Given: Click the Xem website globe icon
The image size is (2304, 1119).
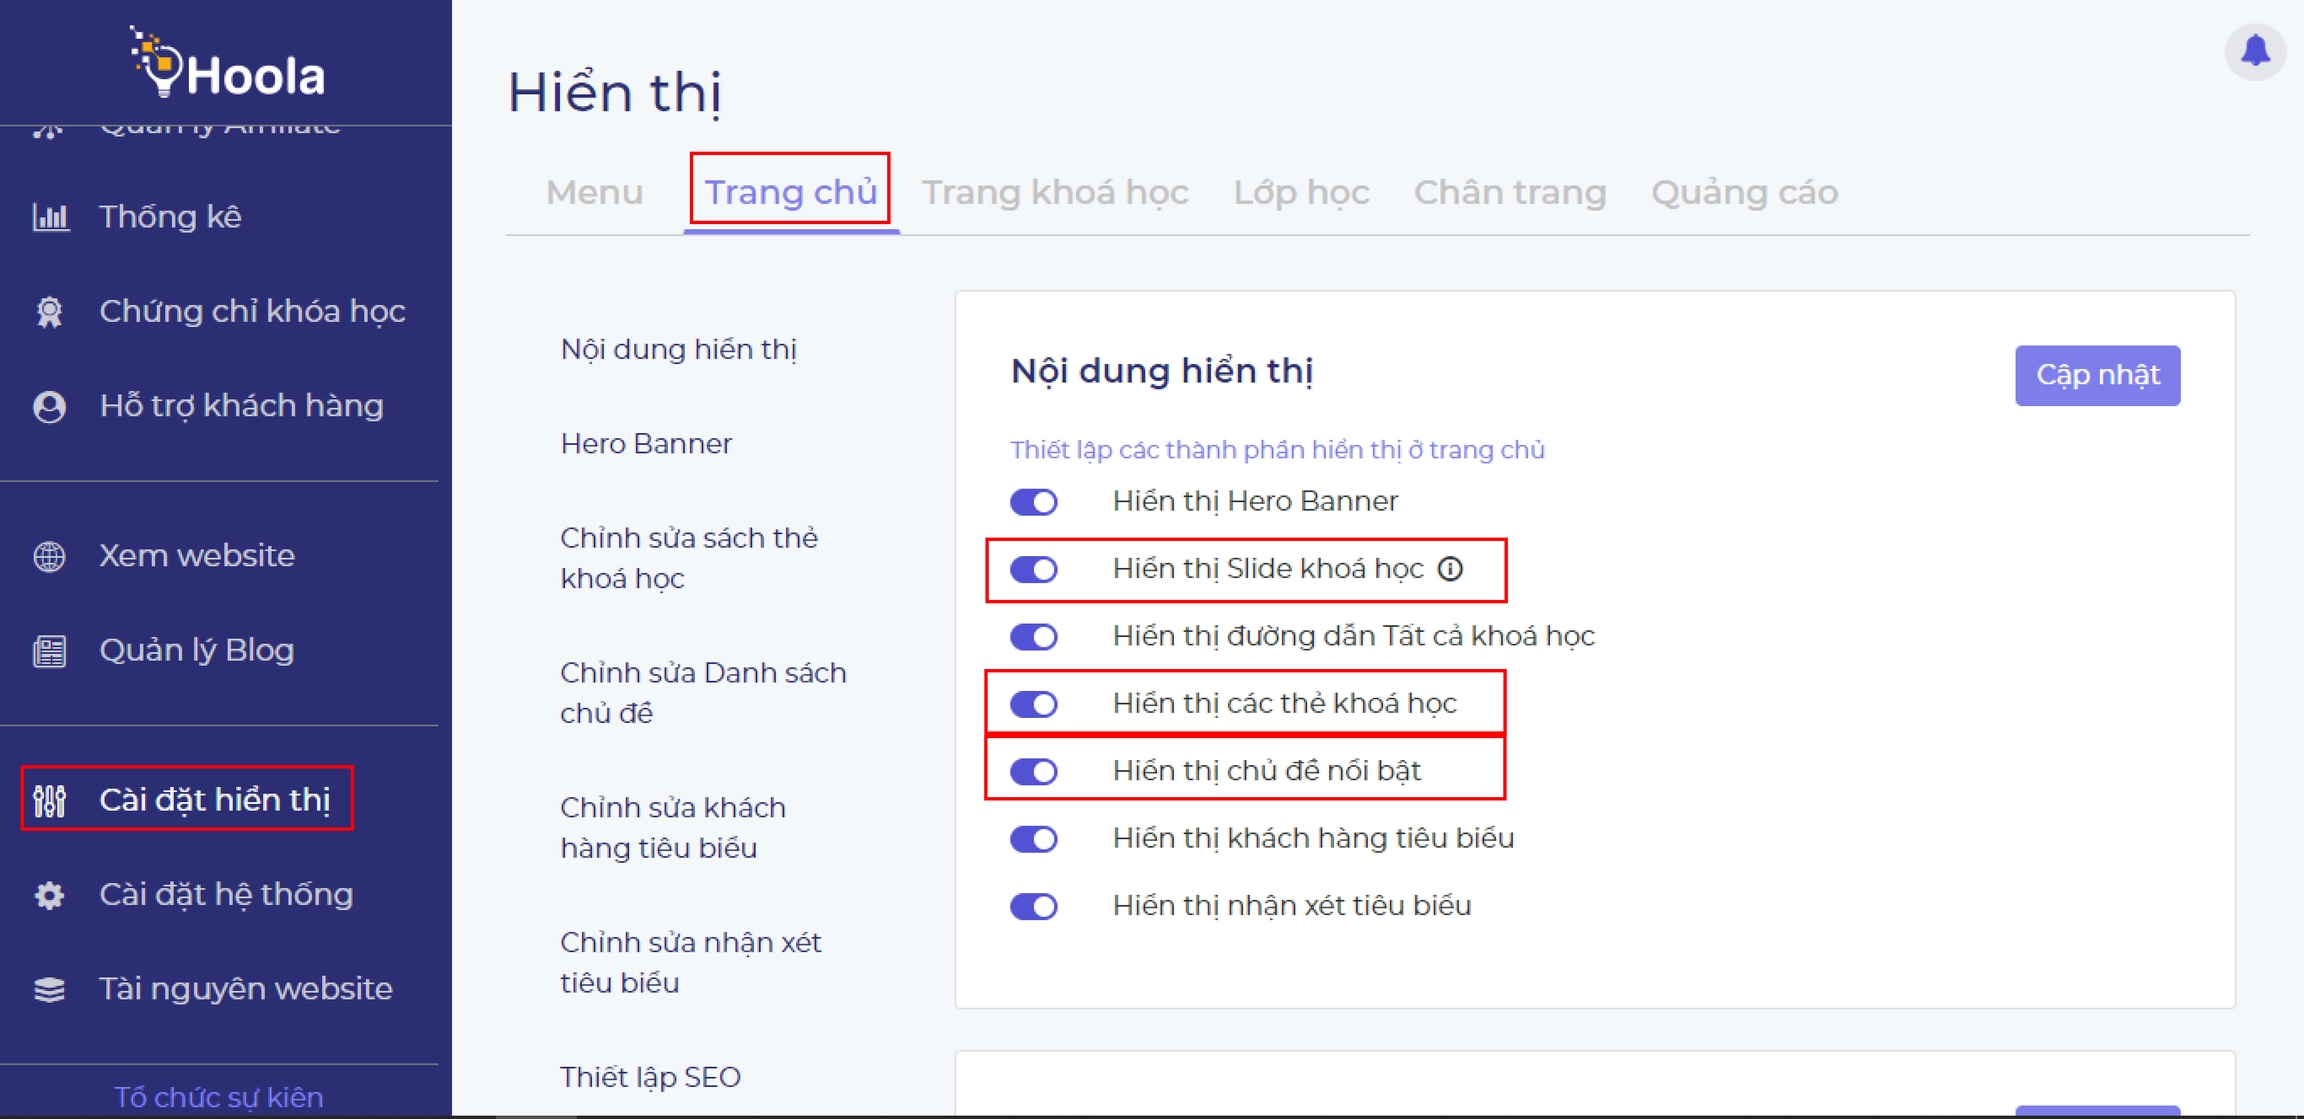Looking at the screenshot, I should (x=50, y=556).
